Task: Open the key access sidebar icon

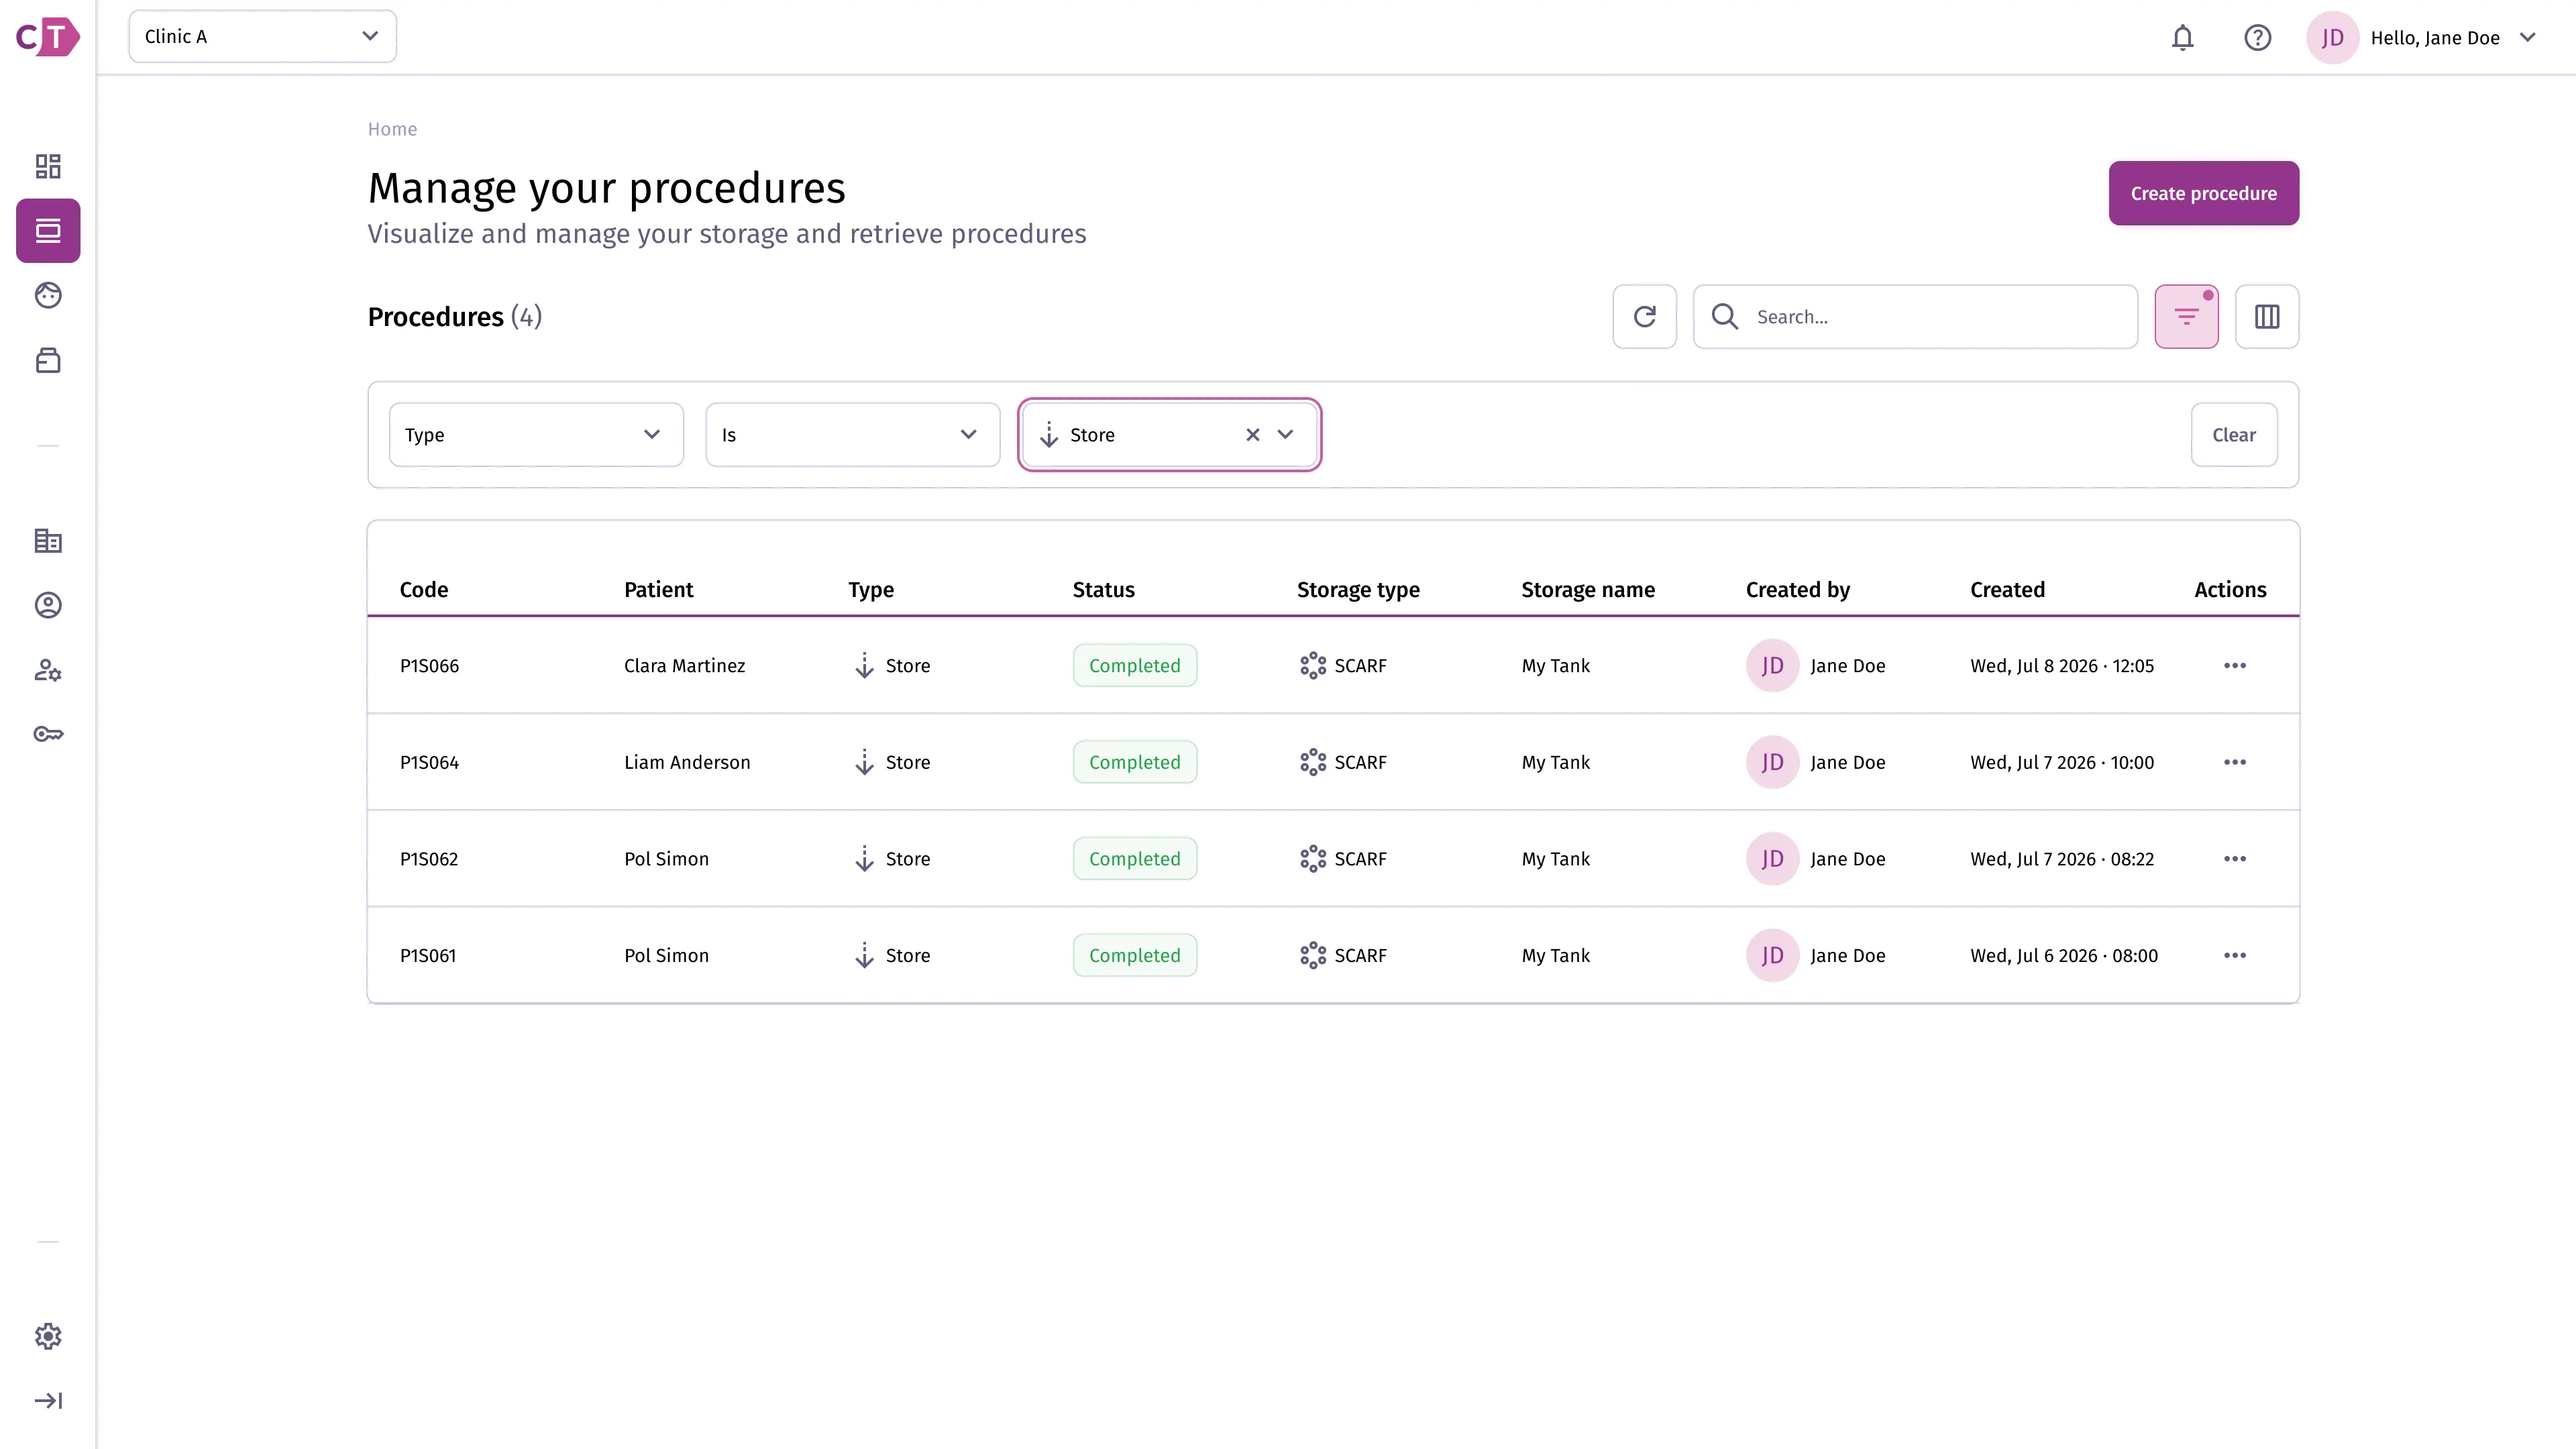Action: coord(48,734)
